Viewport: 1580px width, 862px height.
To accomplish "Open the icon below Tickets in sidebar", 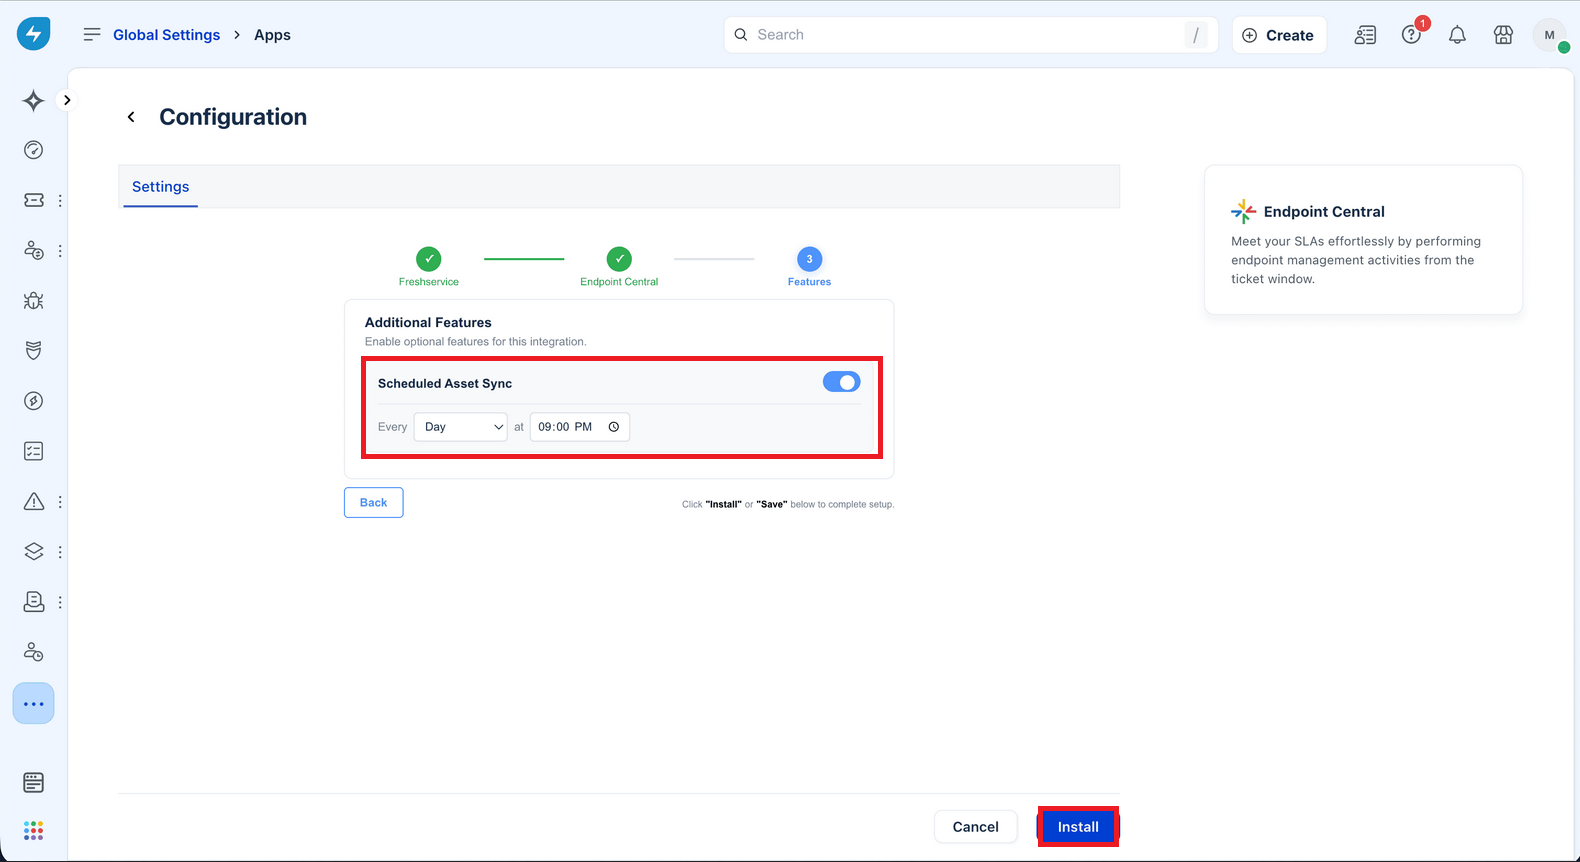I will [33, 250].
